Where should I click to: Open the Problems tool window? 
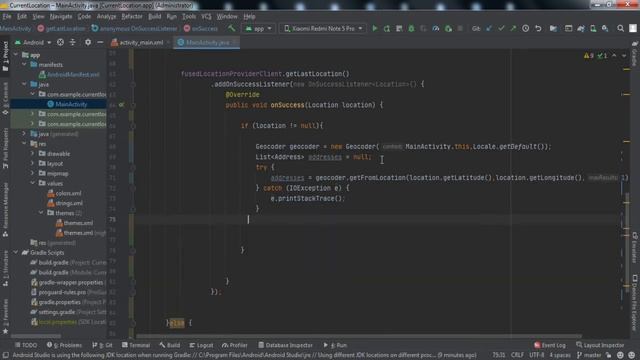tap(64, 345)
